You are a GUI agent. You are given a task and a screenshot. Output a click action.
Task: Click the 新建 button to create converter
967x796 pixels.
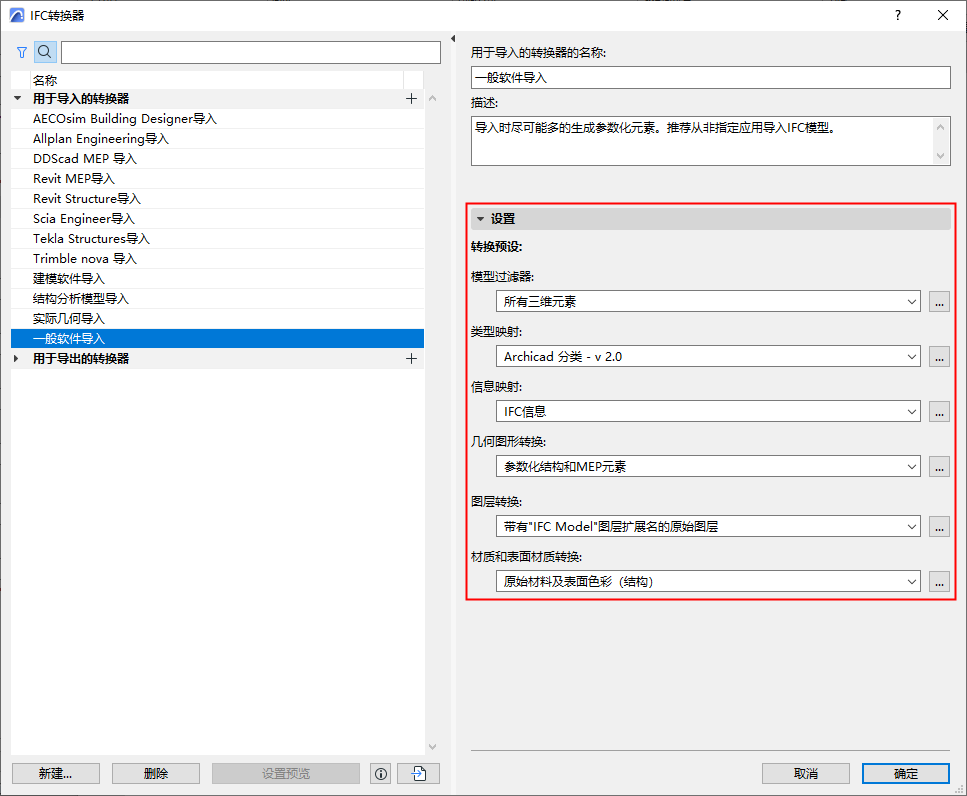tap(55, 773)
